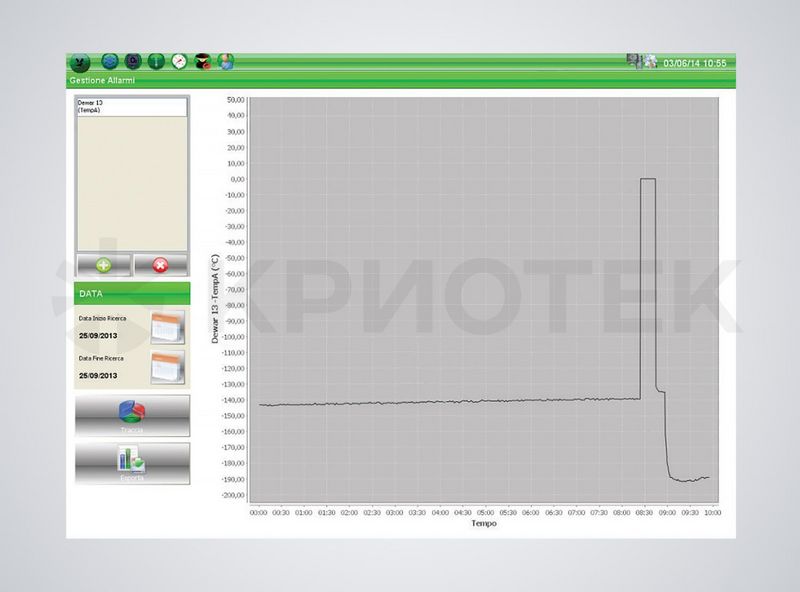This screenshot has height=592, width=800.
Task: Click the start date 25/09/2013 under Data Inizio Ricerca
Action: (x=98, y=336)
